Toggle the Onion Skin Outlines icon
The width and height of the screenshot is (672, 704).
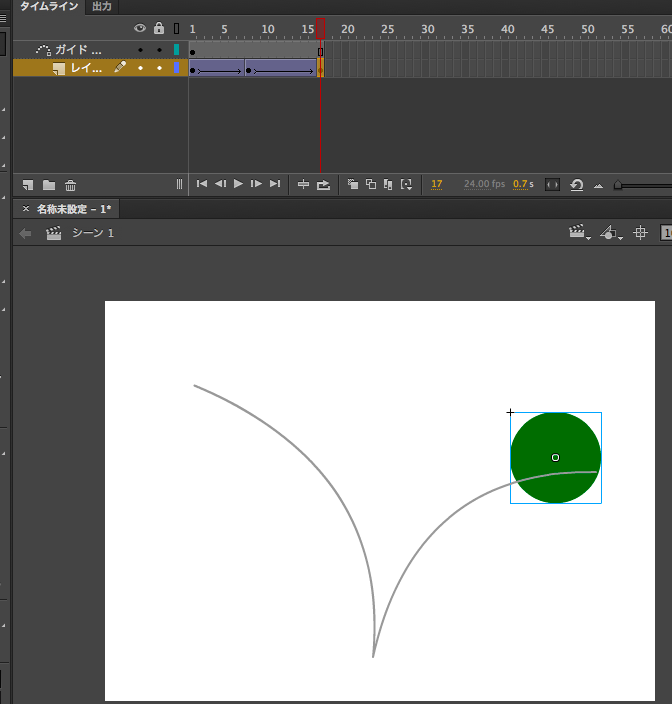(x=371, y=184)
